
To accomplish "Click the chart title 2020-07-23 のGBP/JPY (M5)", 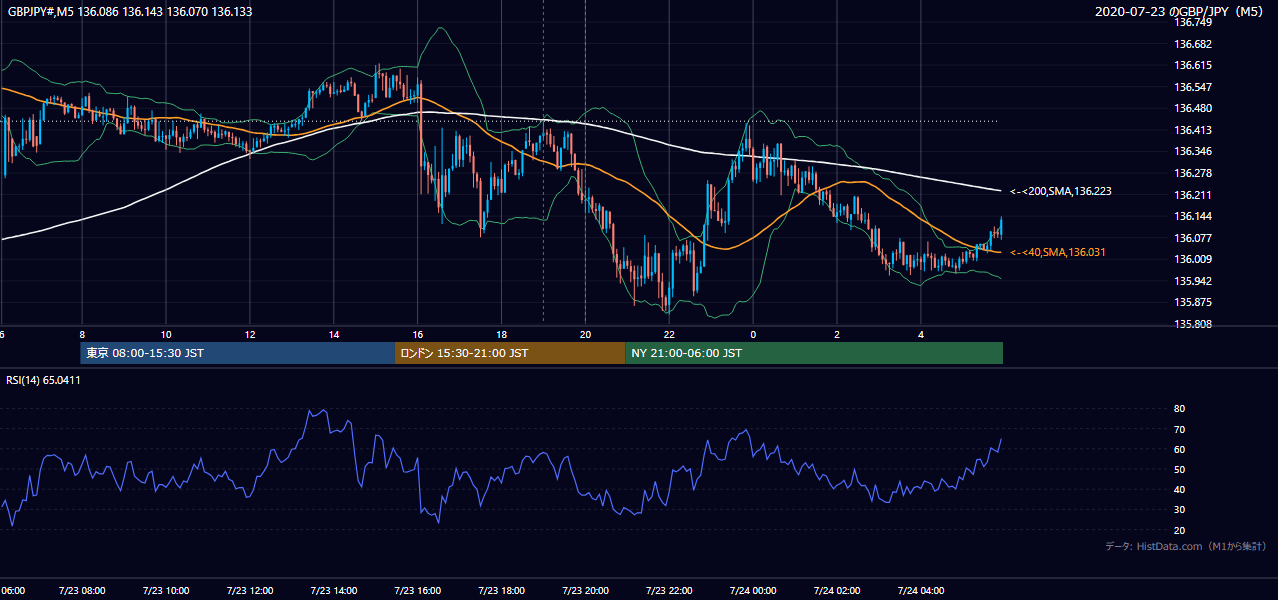I will [x=1181, y=12].
